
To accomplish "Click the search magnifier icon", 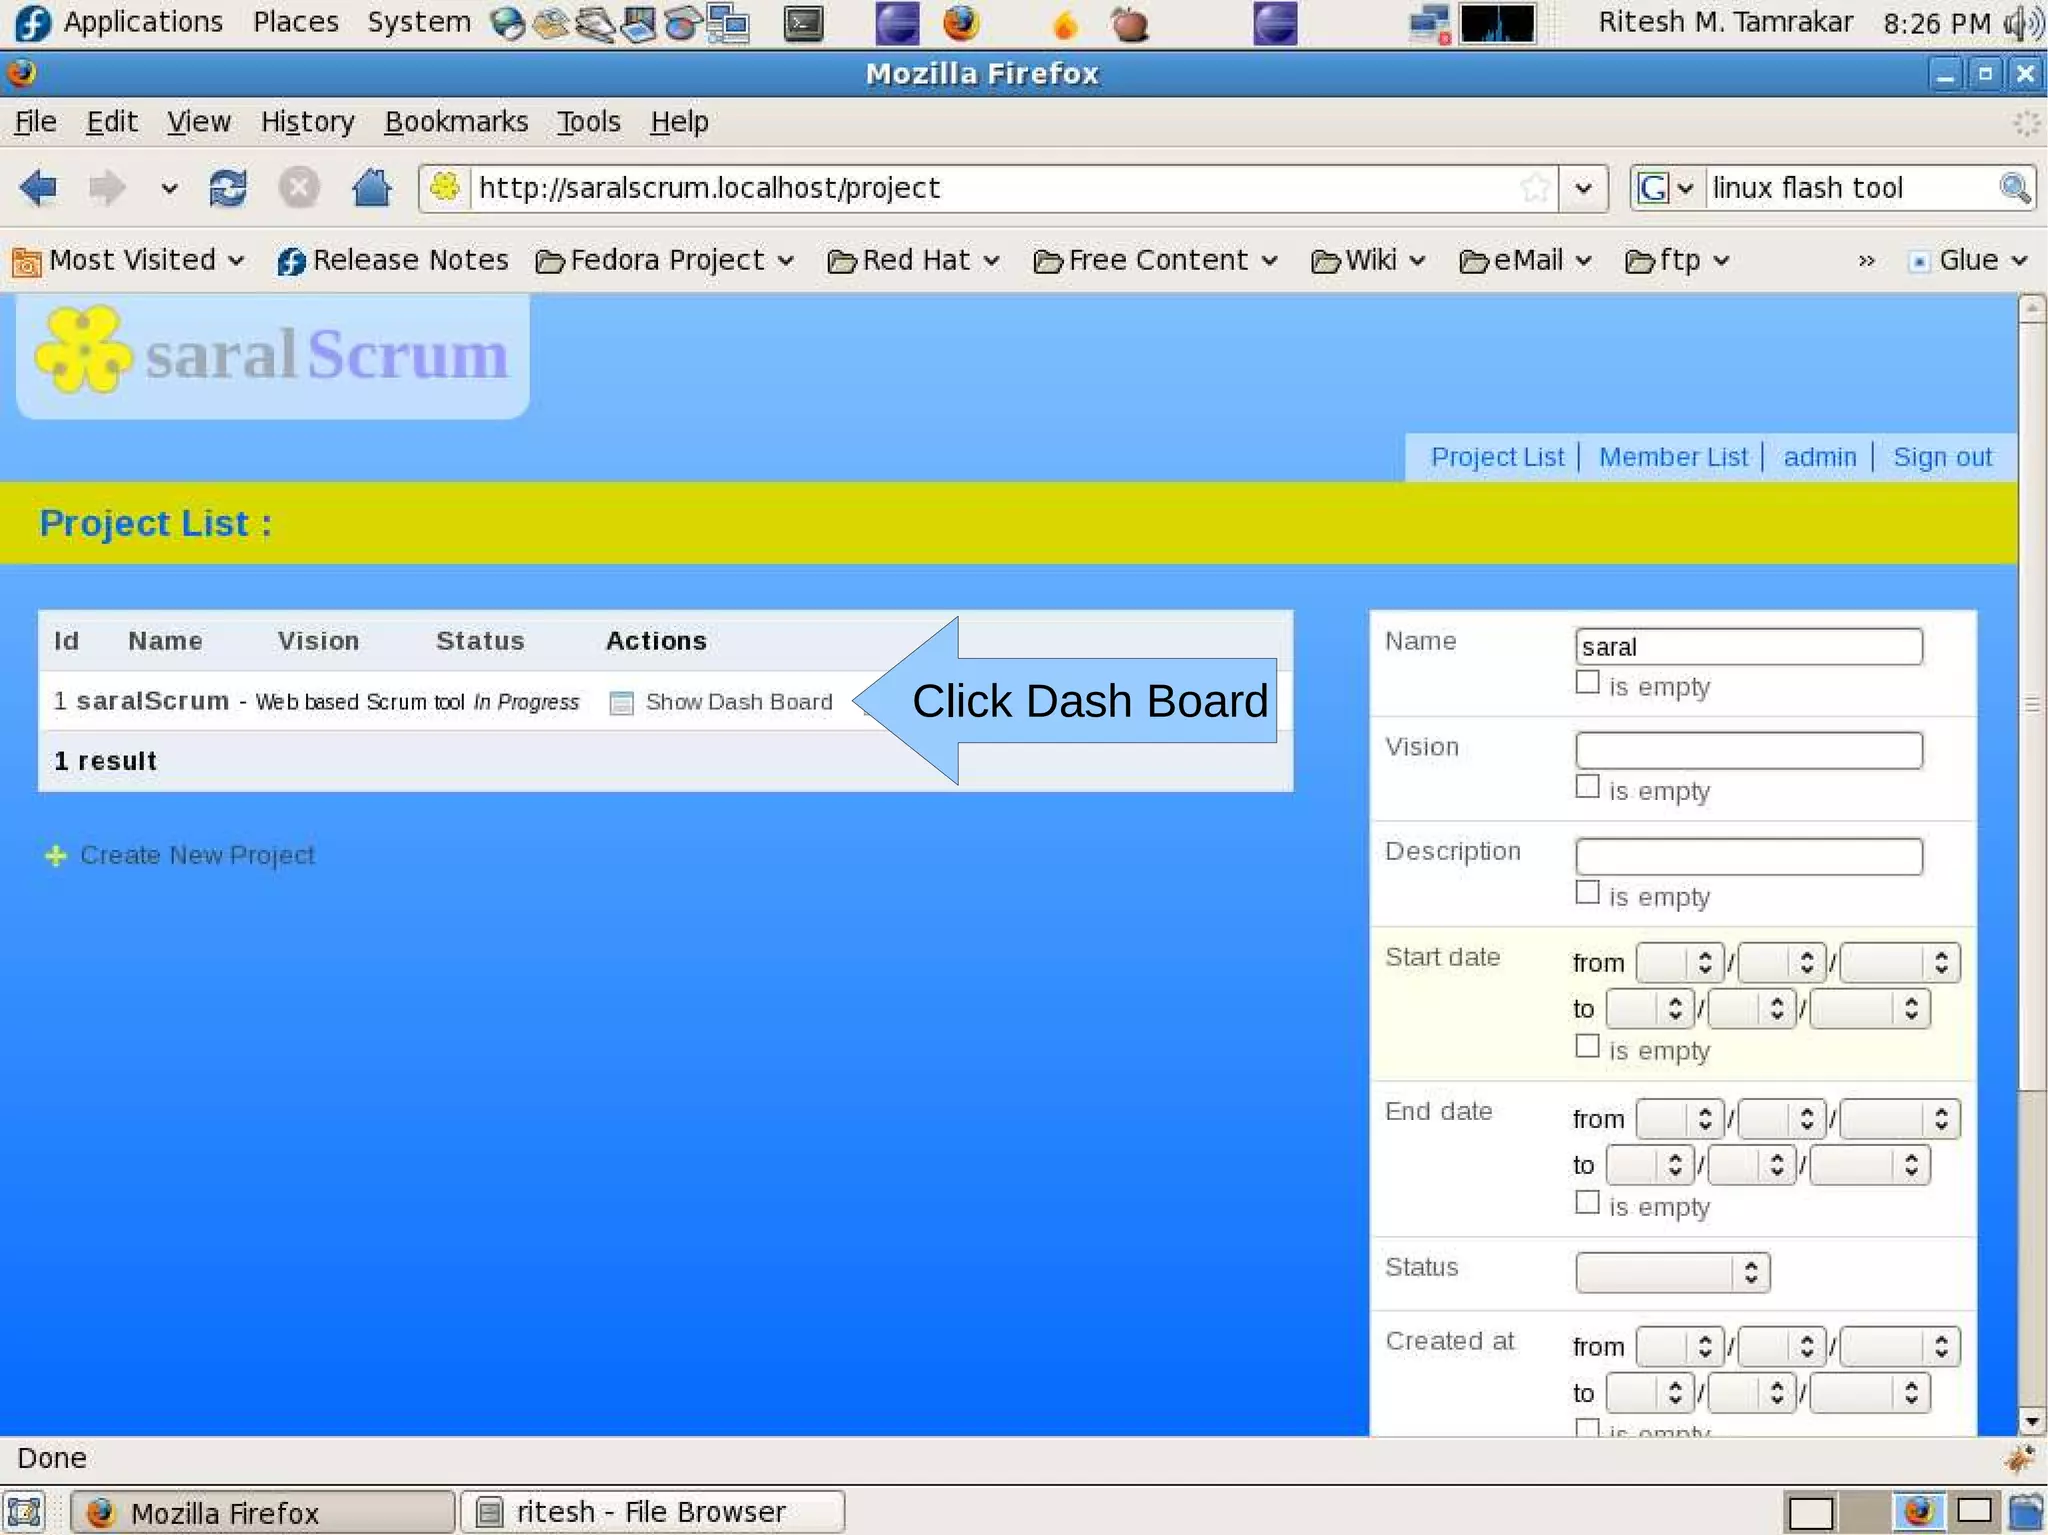I will pos(2014,187).
